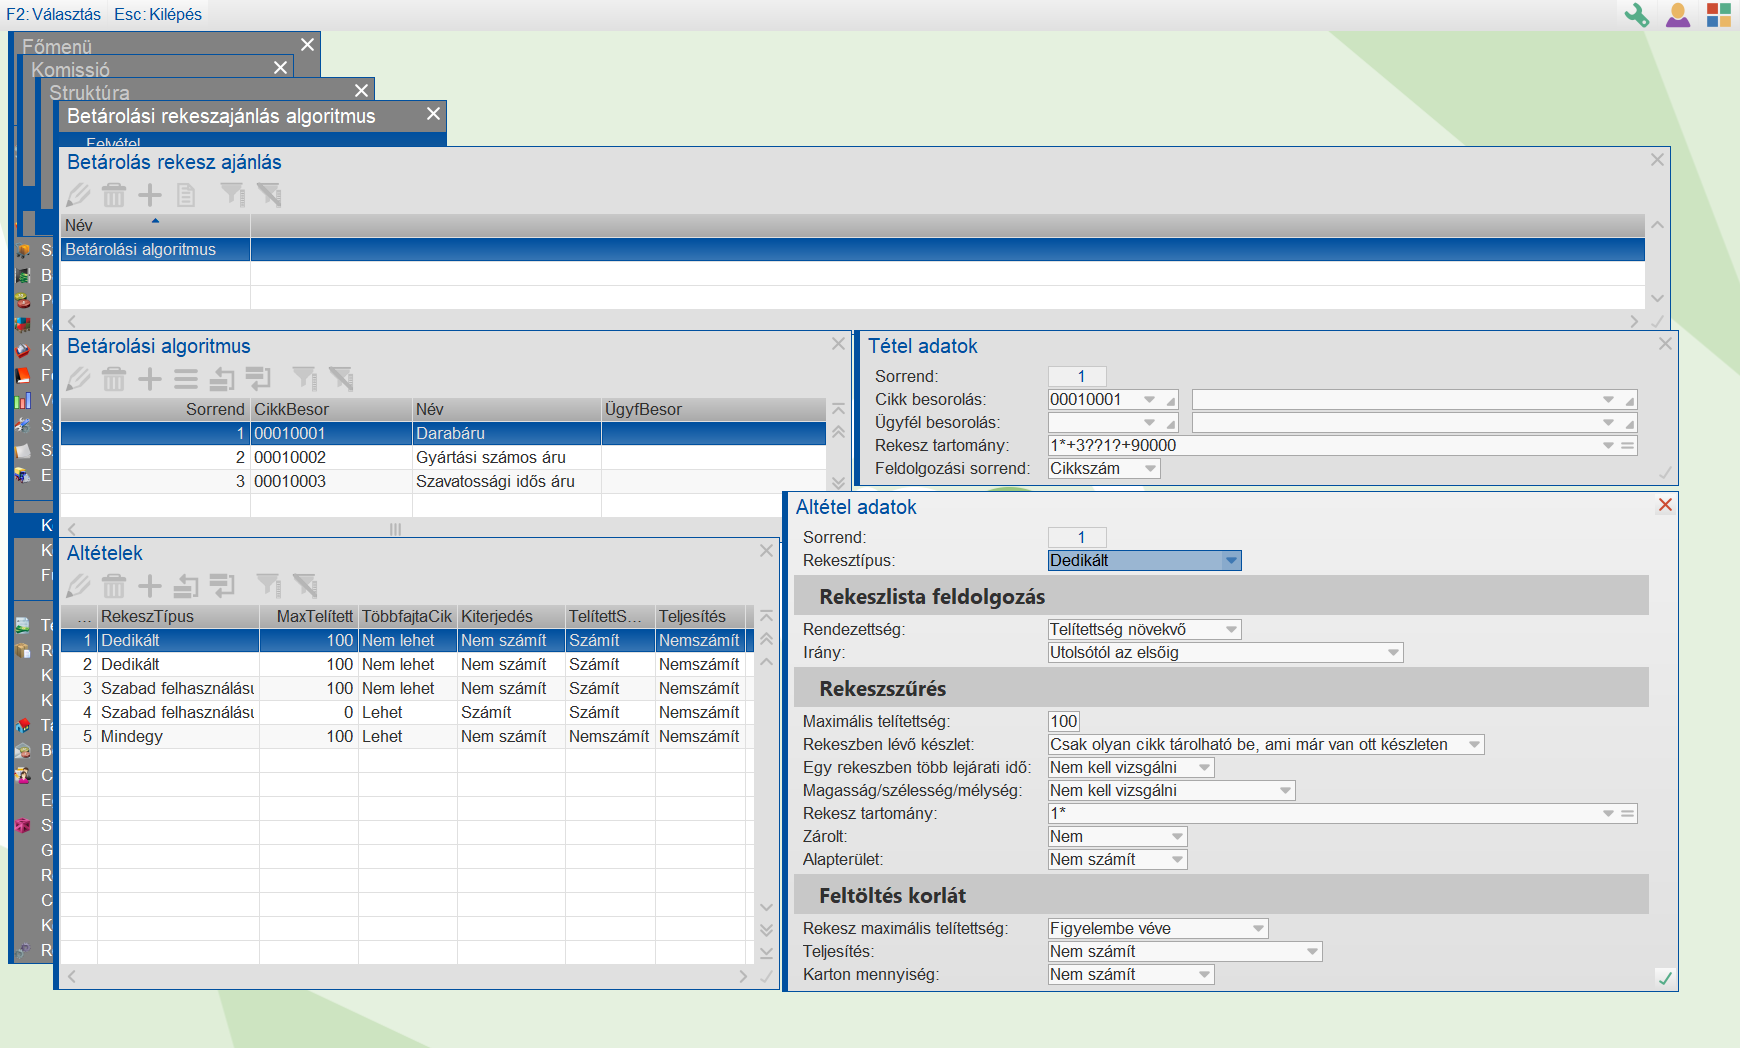Click the trash icon in Altételek toolbar

click(114, 586)
